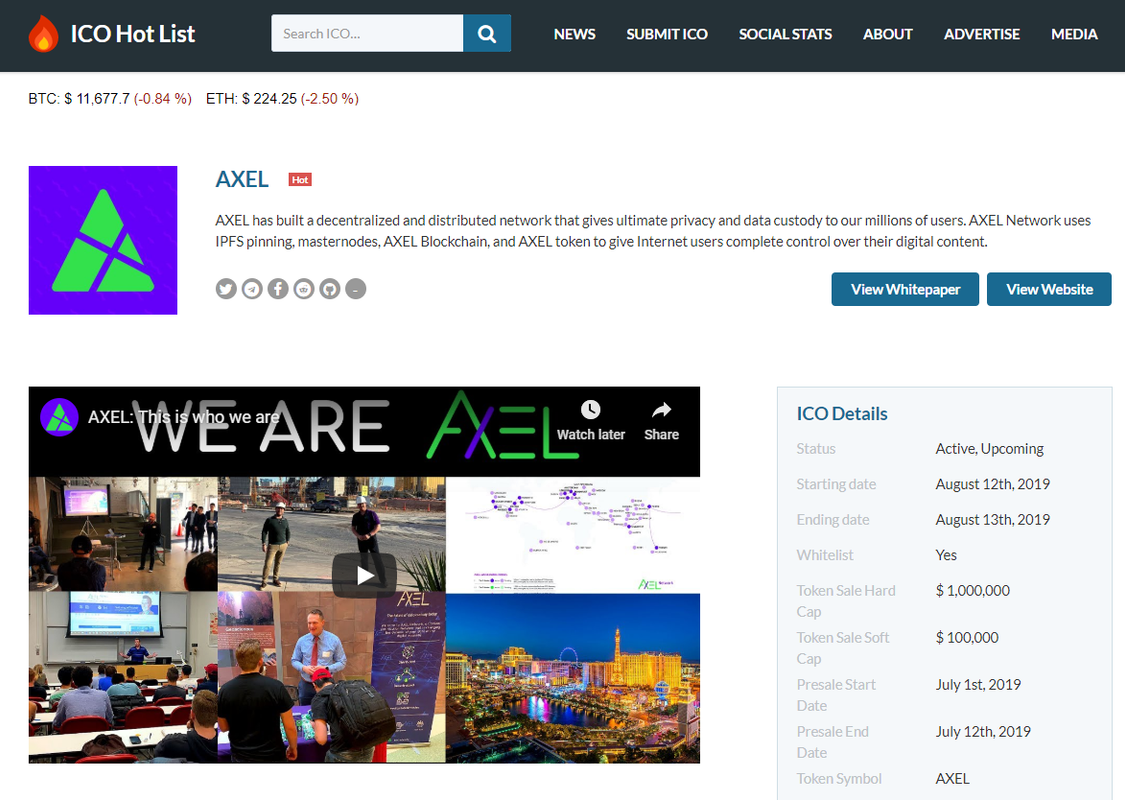Click the starting date 'August 12th, 2019'
The image size is (1125, 800).
coord(992,484)
